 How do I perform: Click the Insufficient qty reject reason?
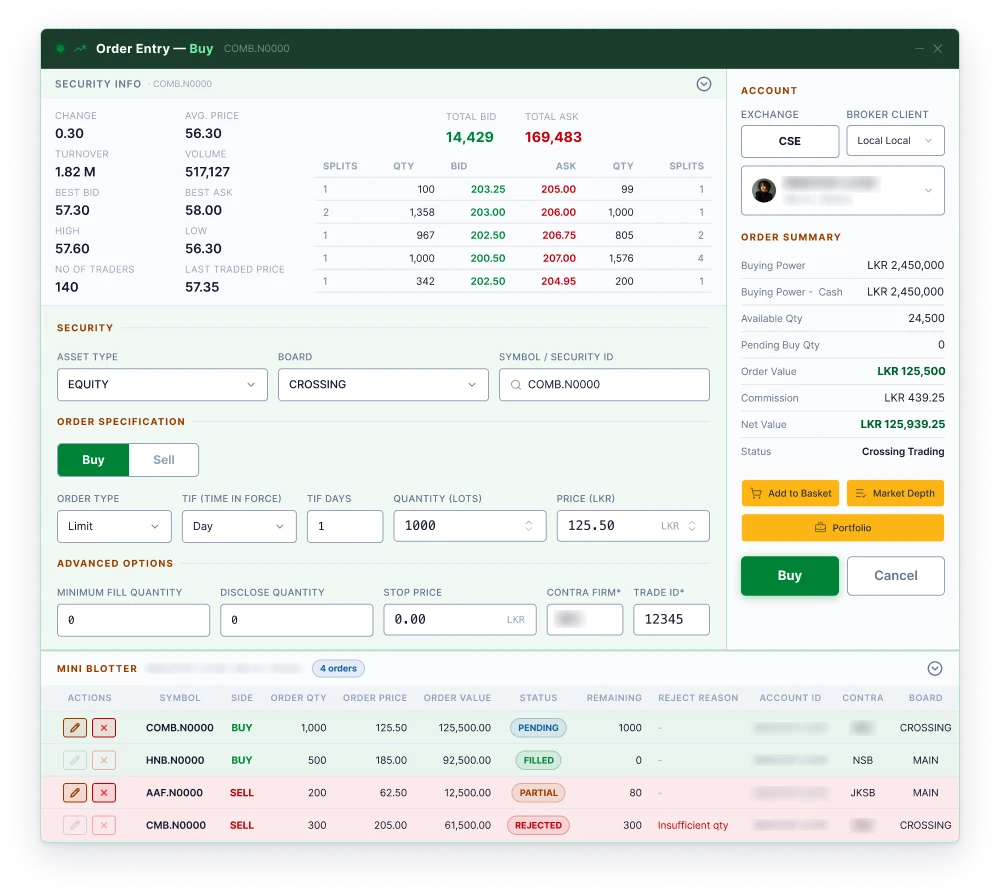pos(693,825)
